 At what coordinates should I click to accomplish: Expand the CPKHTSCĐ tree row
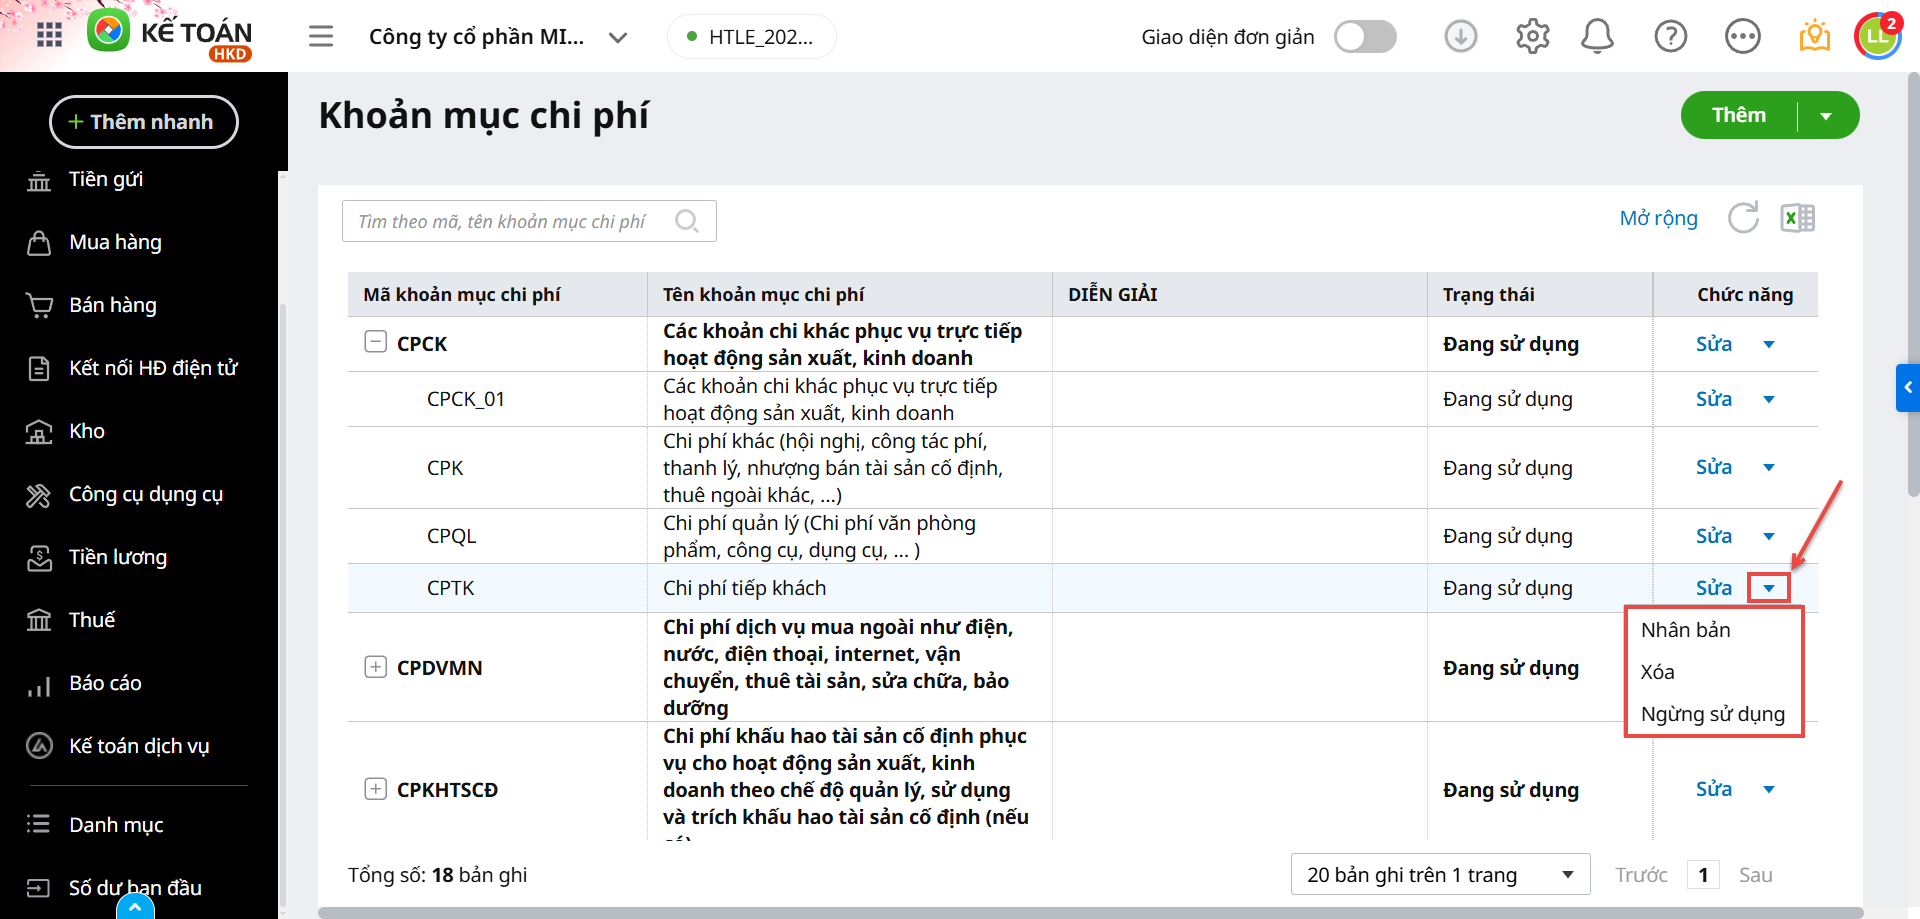[375, 789]
